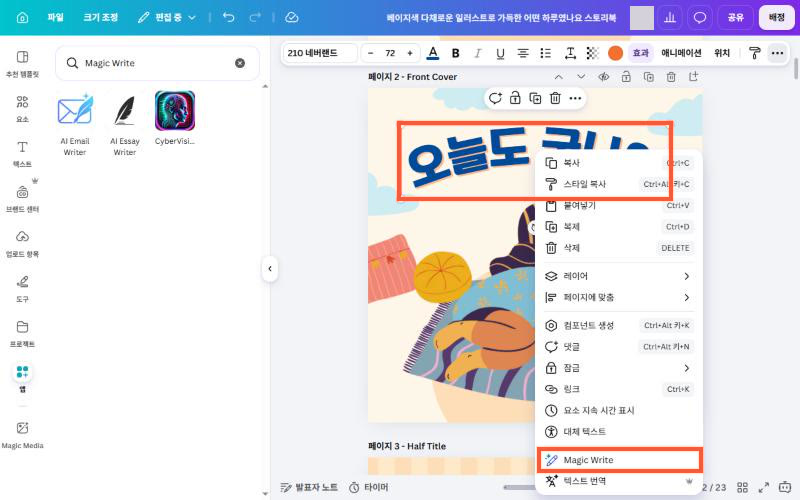Change the text alignment
This screenshot has width=800, height=500.
[522, 53]
